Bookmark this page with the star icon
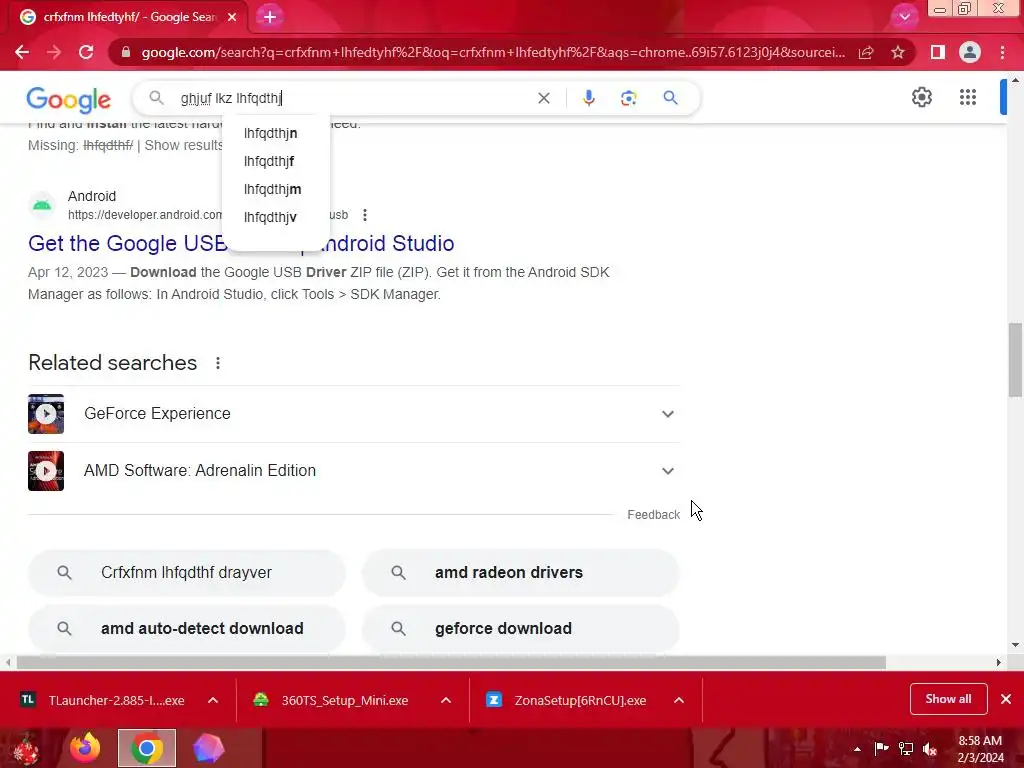Viewport: 1024px width, 768px height. 898,52
